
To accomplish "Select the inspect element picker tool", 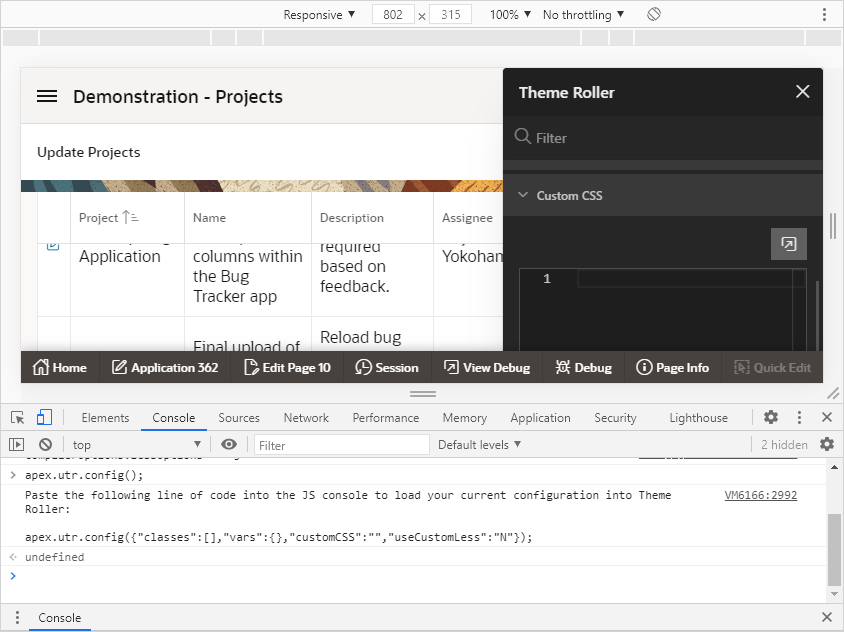I will pyautogui.click(x=18, y=417).
